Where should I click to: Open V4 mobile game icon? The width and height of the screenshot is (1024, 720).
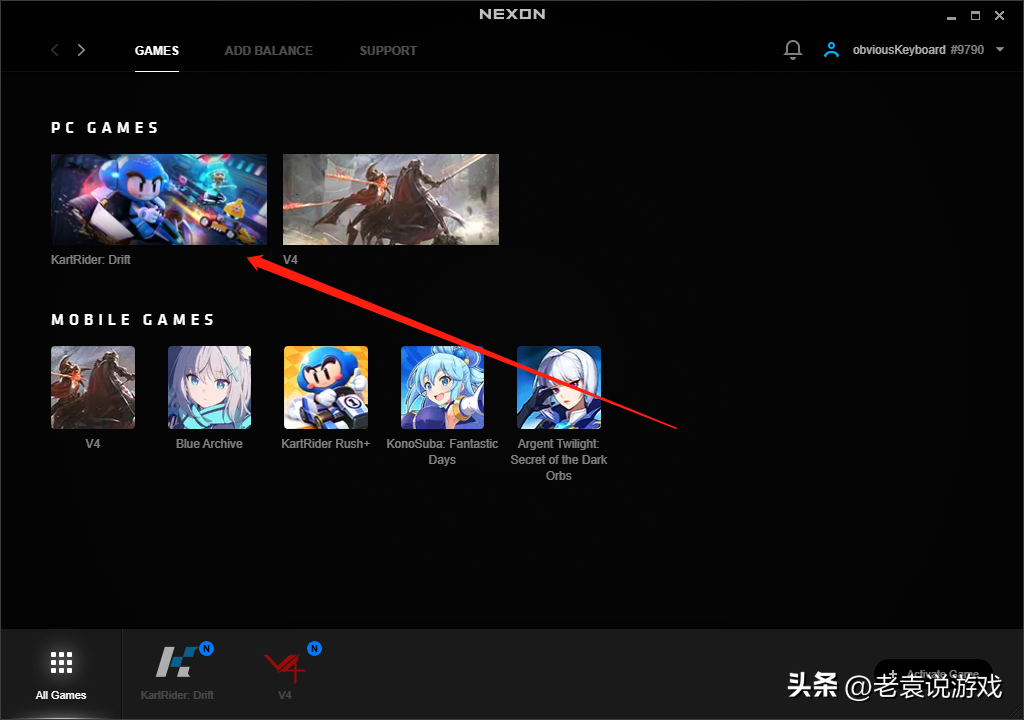[93, 388]
